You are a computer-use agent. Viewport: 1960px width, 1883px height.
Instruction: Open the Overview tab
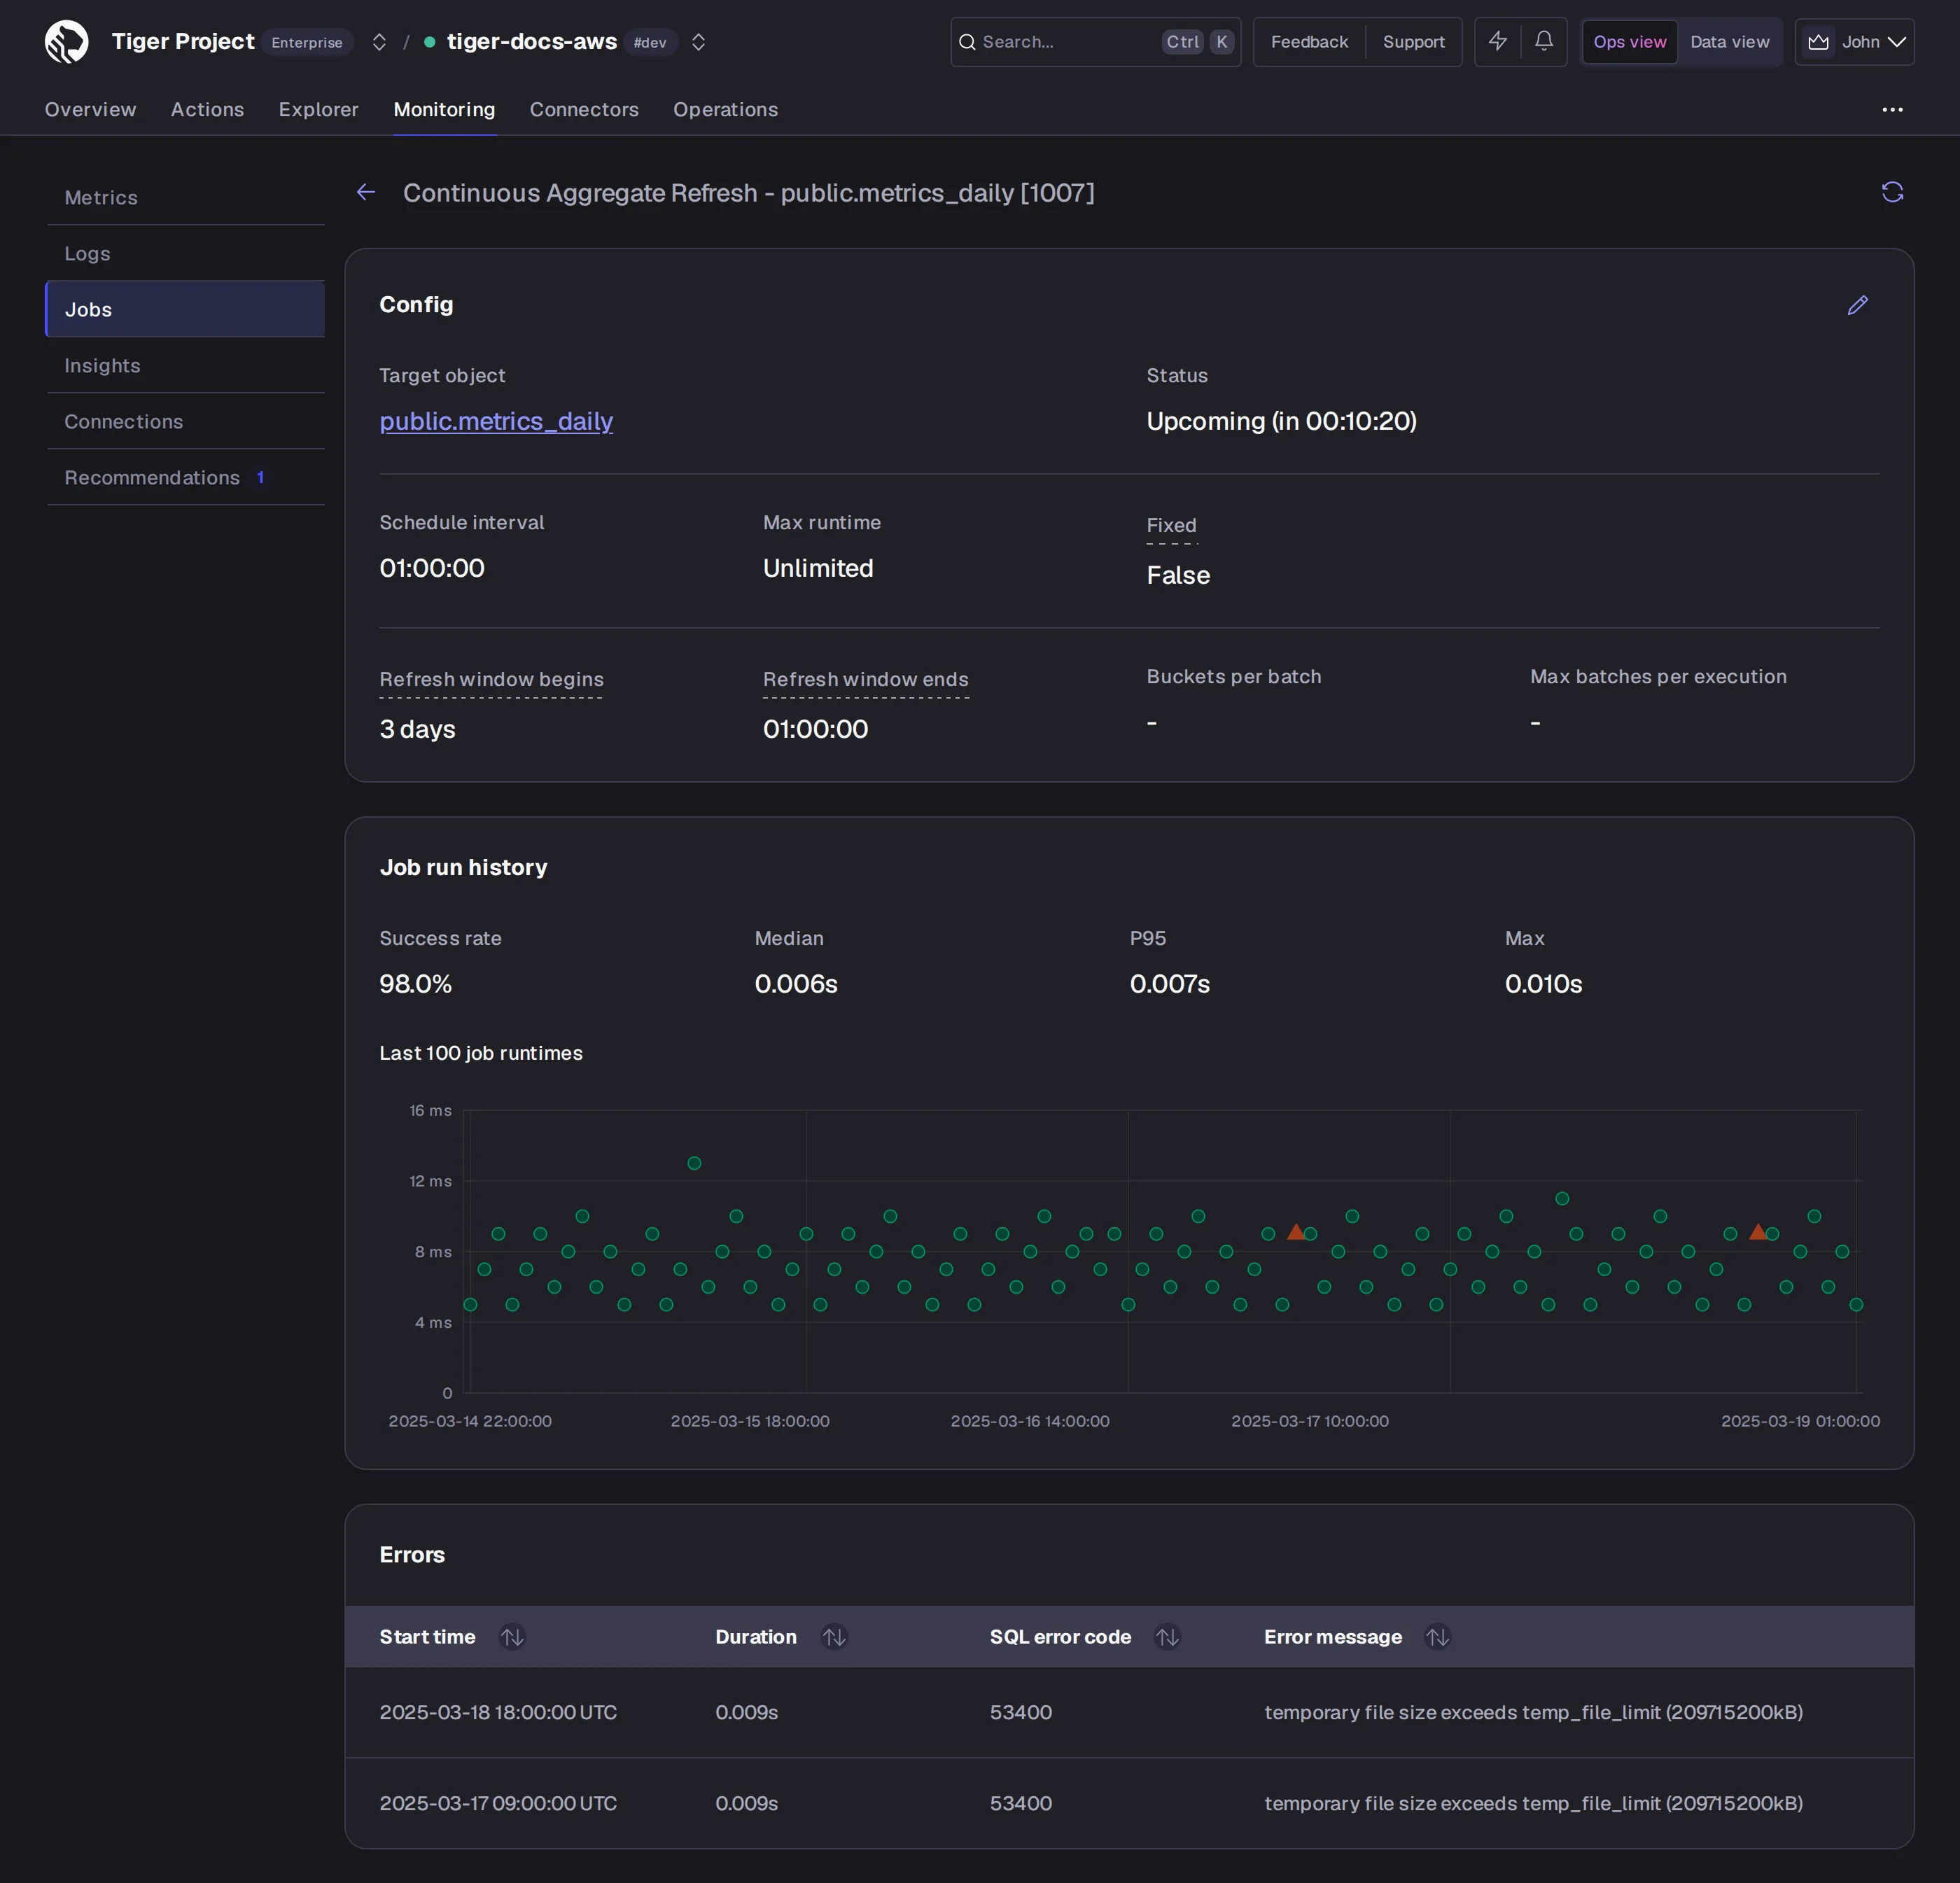tap(90, 109)
